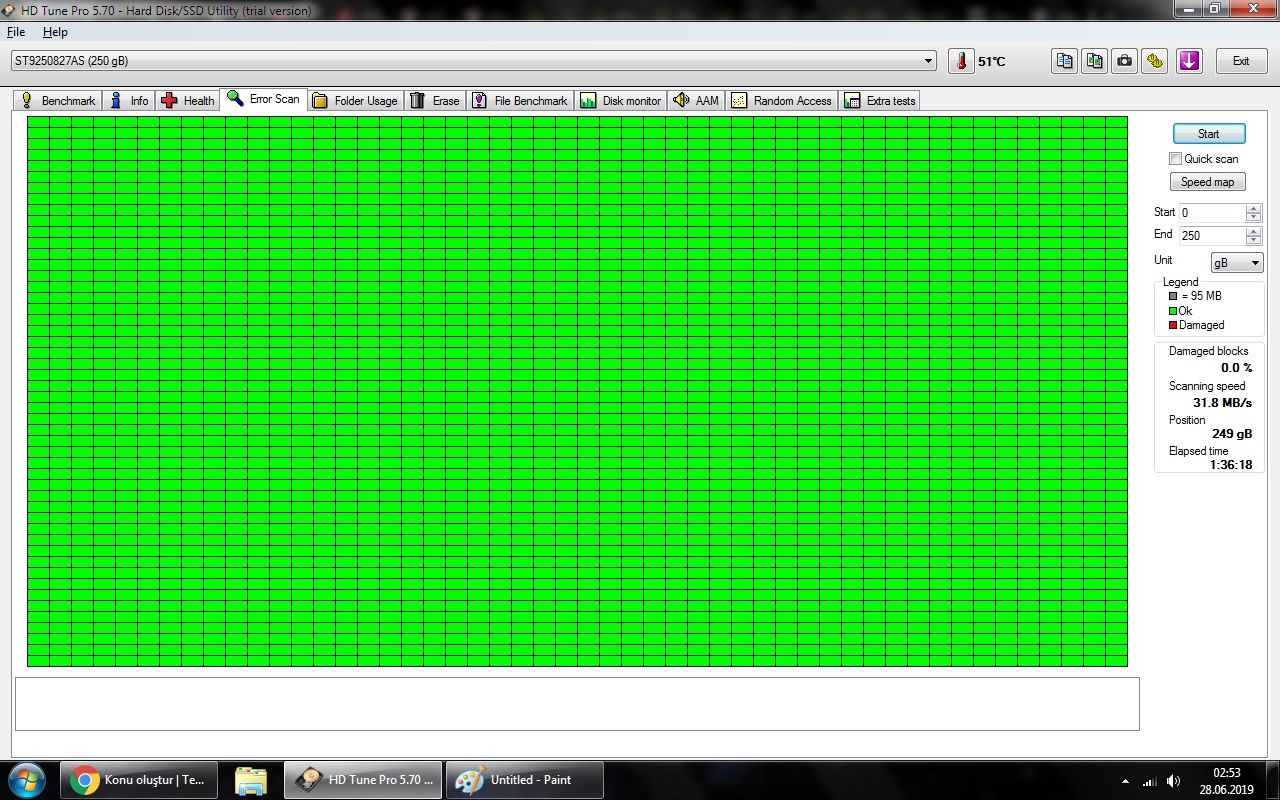1280x800 pixels.
Task: Open the Help menu
Action: point(55,32)
